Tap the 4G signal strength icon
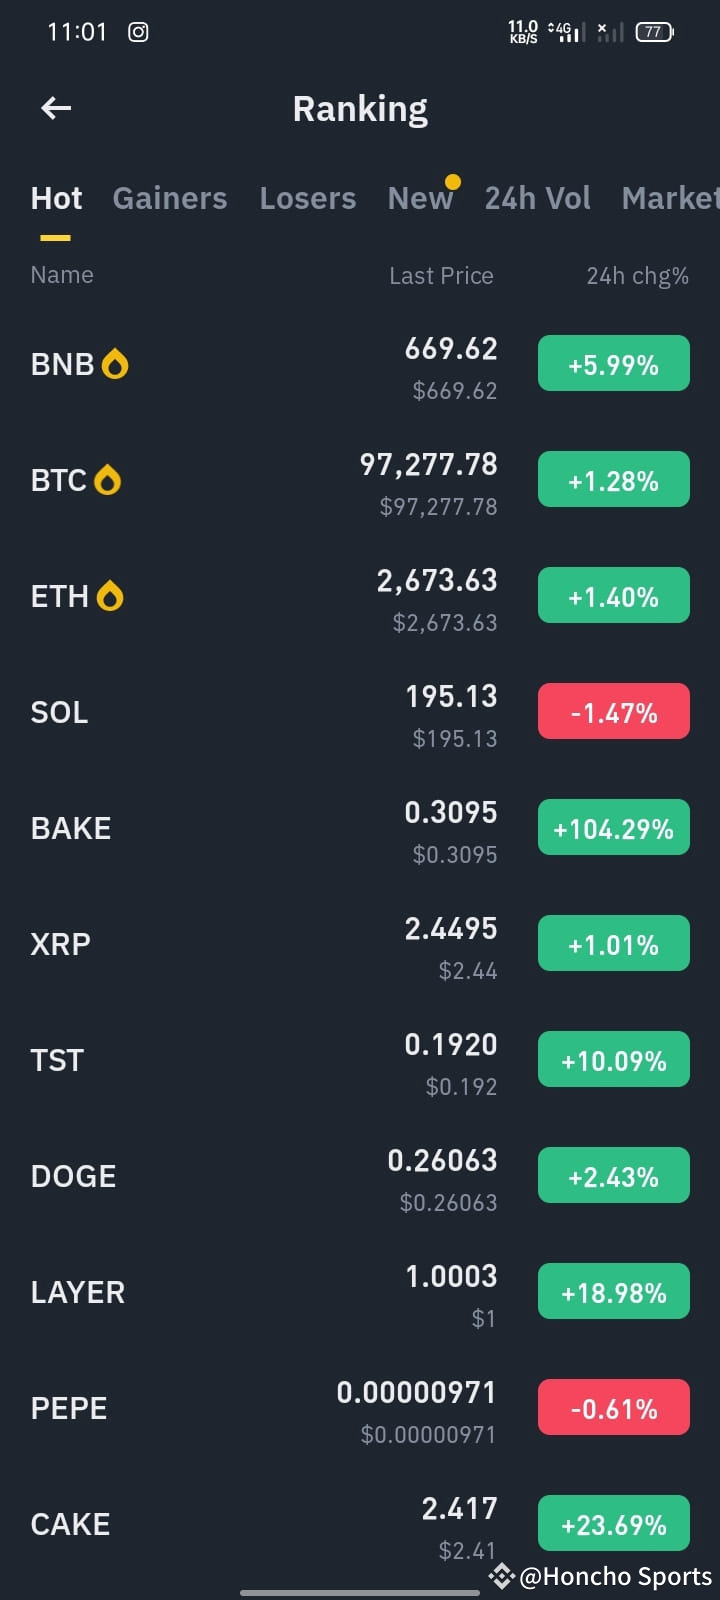This screenshot has width=720, height=1600. (567, 32)
